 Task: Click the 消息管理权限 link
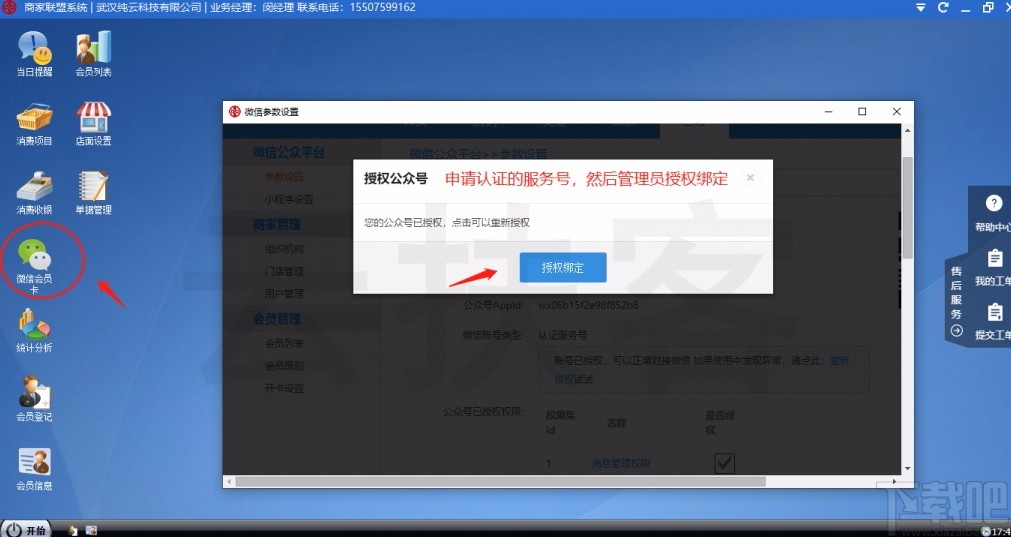[620, 463]
